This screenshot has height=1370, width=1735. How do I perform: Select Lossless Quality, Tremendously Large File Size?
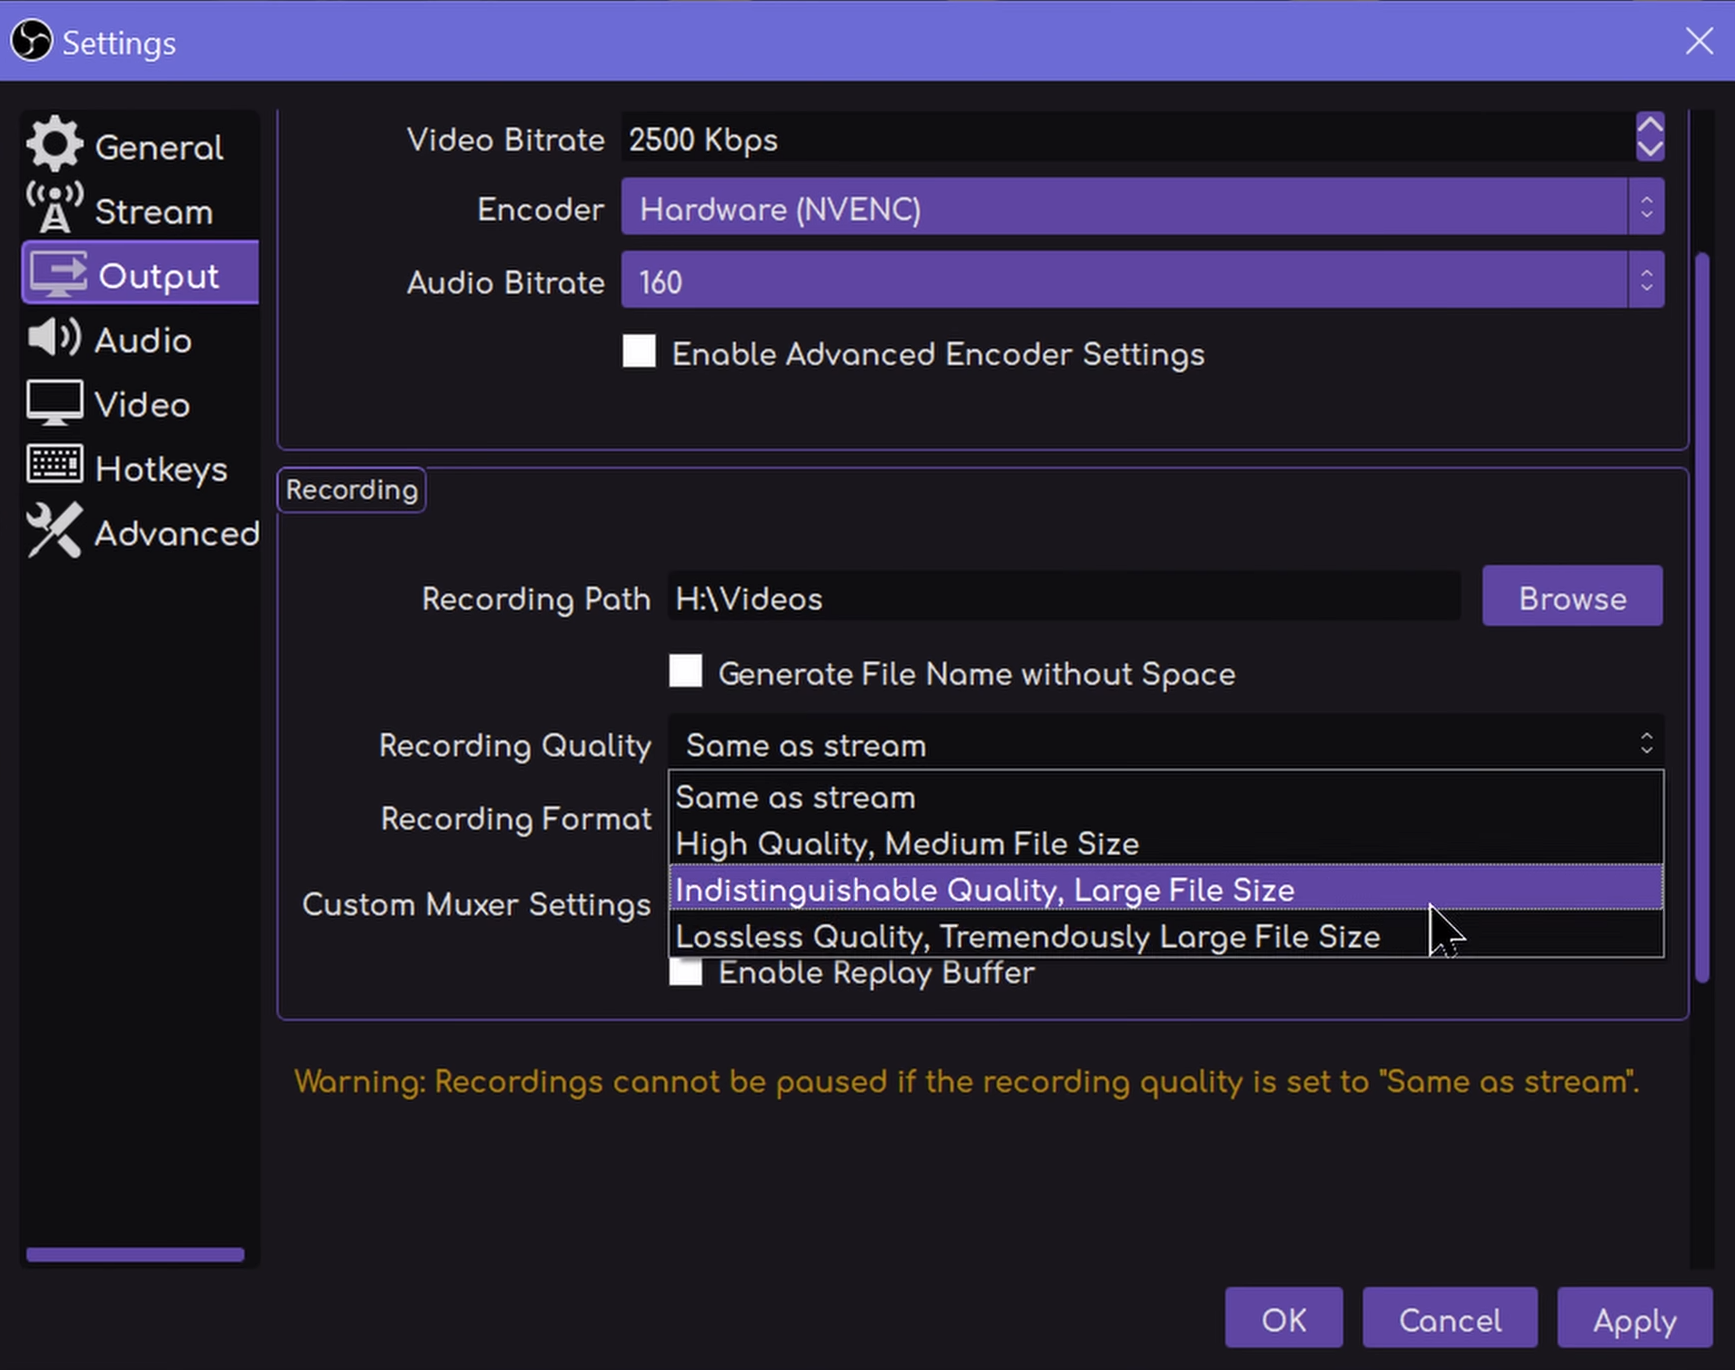1027,936
